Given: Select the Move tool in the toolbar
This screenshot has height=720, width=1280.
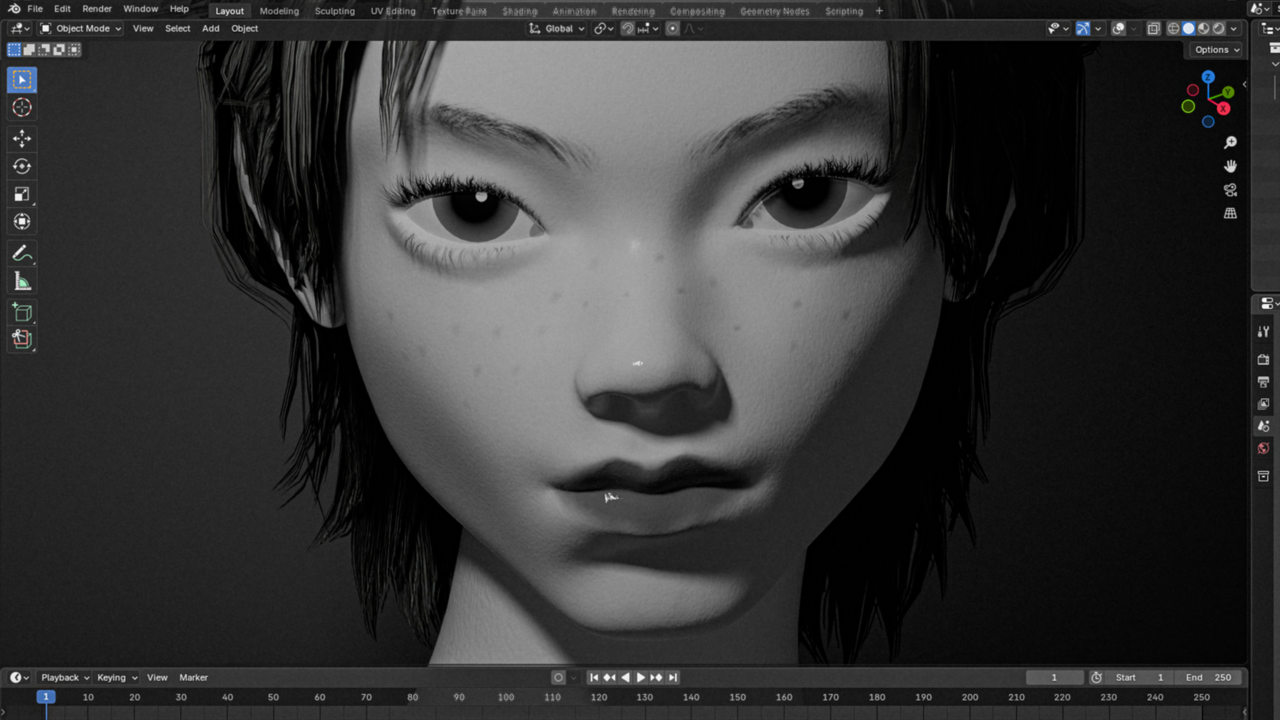Looking at the screenshot, I should click(x=22, y=139).
